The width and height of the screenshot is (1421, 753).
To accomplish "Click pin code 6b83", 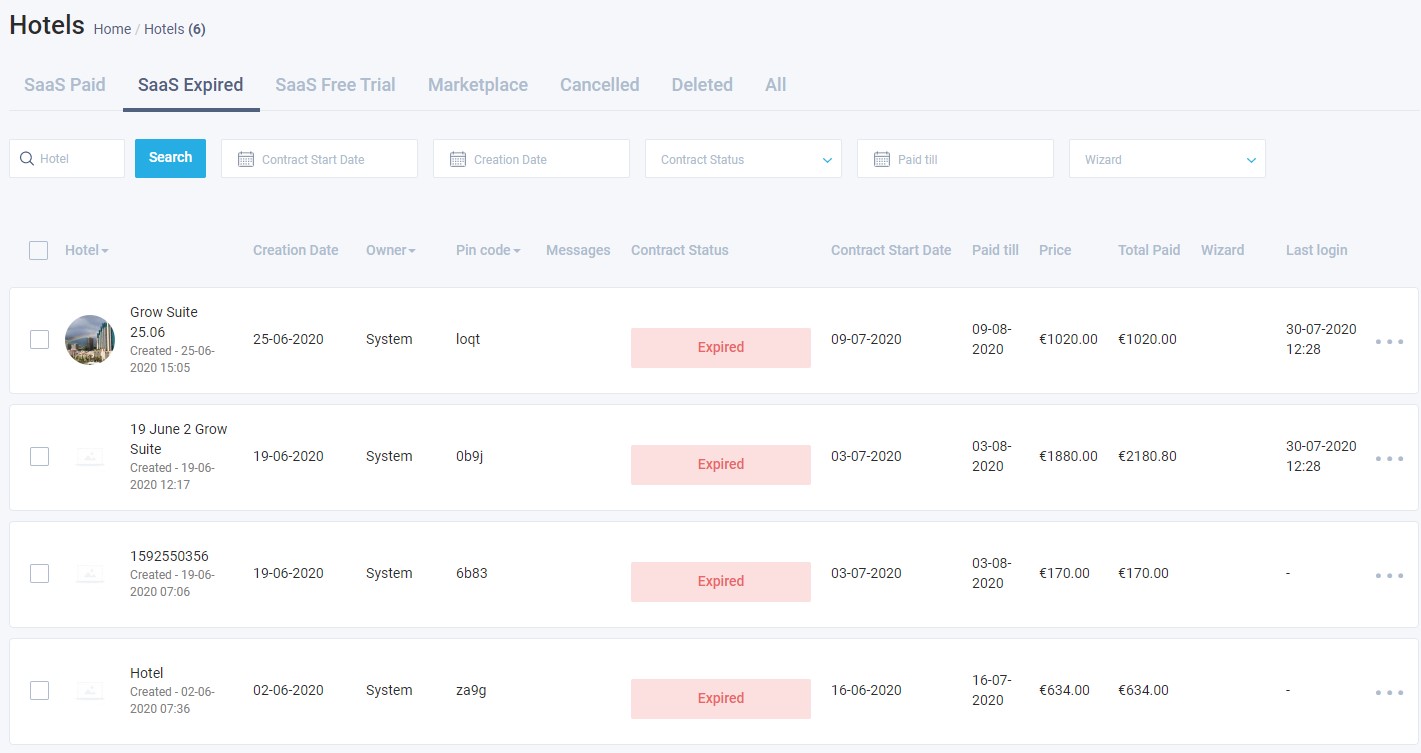I will click(472, 573).
